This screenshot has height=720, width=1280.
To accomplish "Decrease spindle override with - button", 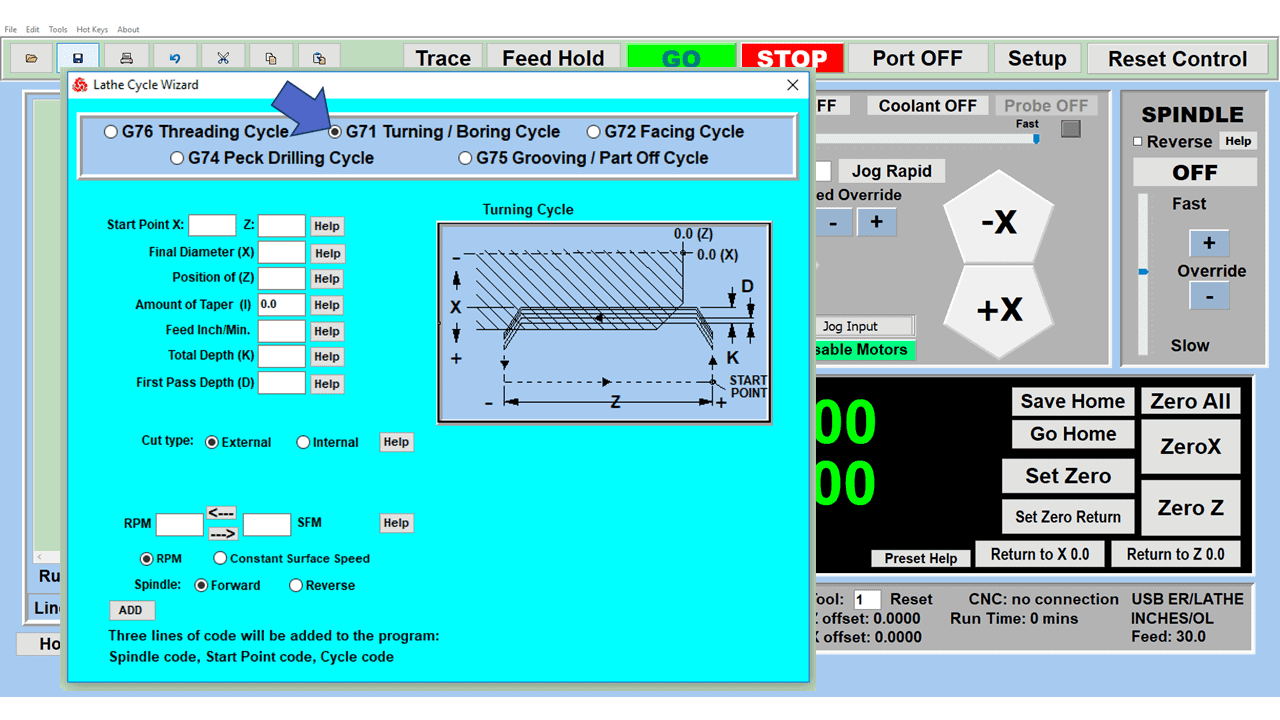I will point(1209,296).
